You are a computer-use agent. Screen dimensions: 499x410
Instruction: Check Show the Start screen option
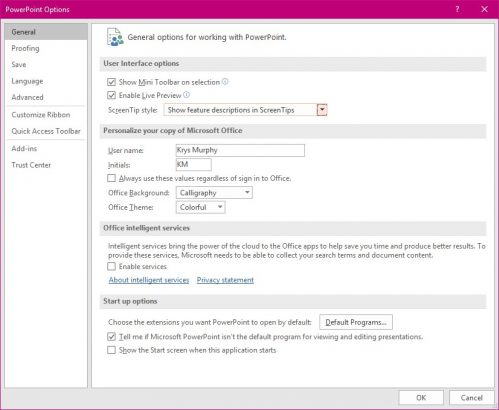click(x=111, y=350)
